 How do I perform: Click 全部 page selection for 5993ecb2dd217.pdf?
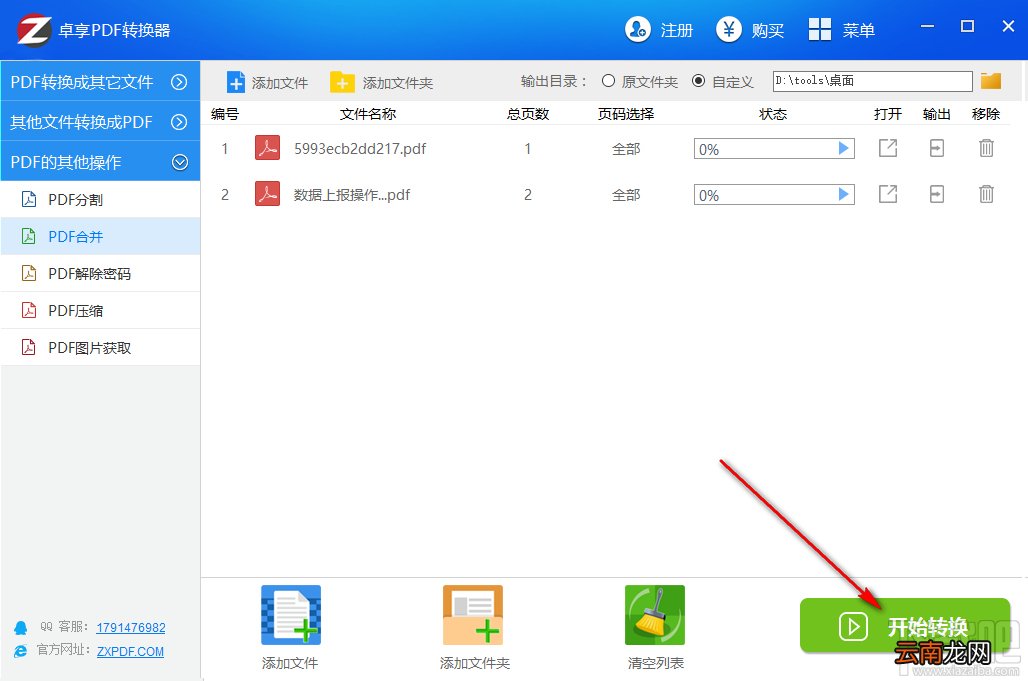click(626, 149)
